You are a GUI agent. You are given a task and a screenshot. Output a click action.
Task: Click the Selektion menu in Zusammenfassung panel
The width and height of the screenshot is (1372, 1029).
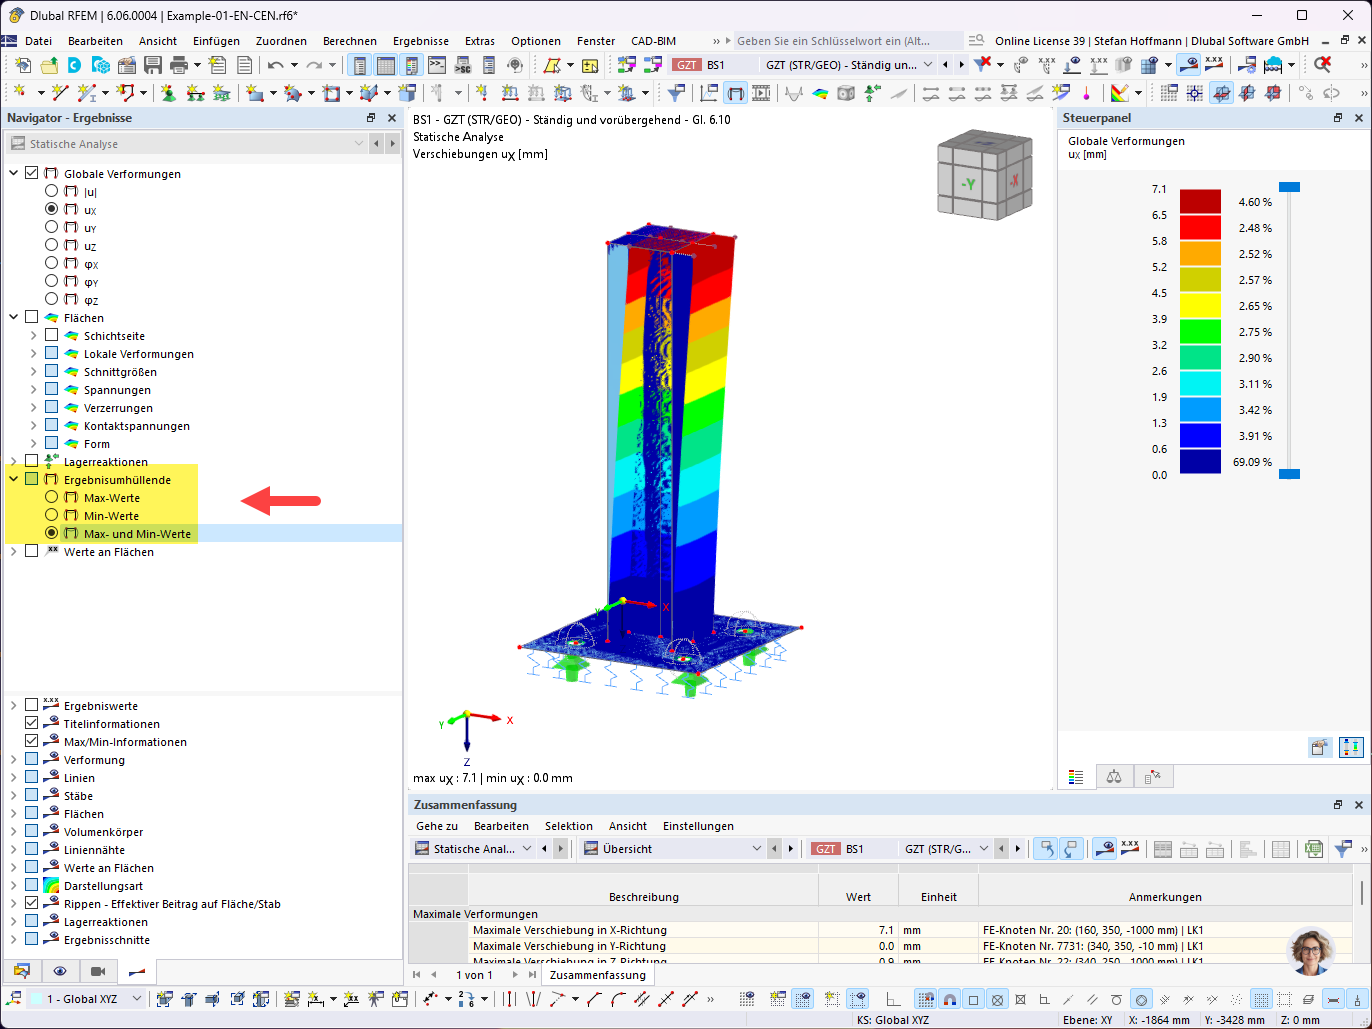[569, 826]
